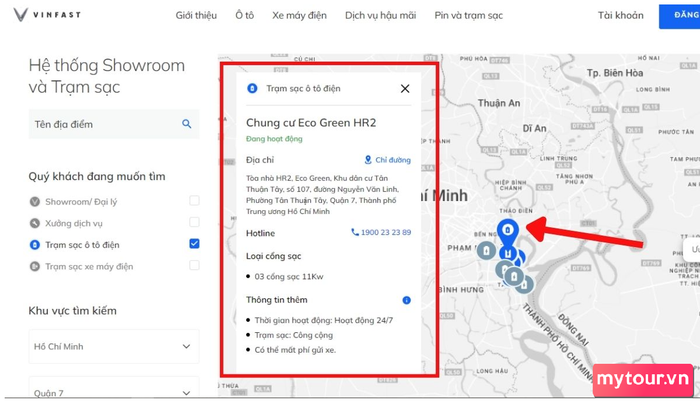700x405 pixels.
Task: Open Tài khoản account link
Action: tap(621, 16)
